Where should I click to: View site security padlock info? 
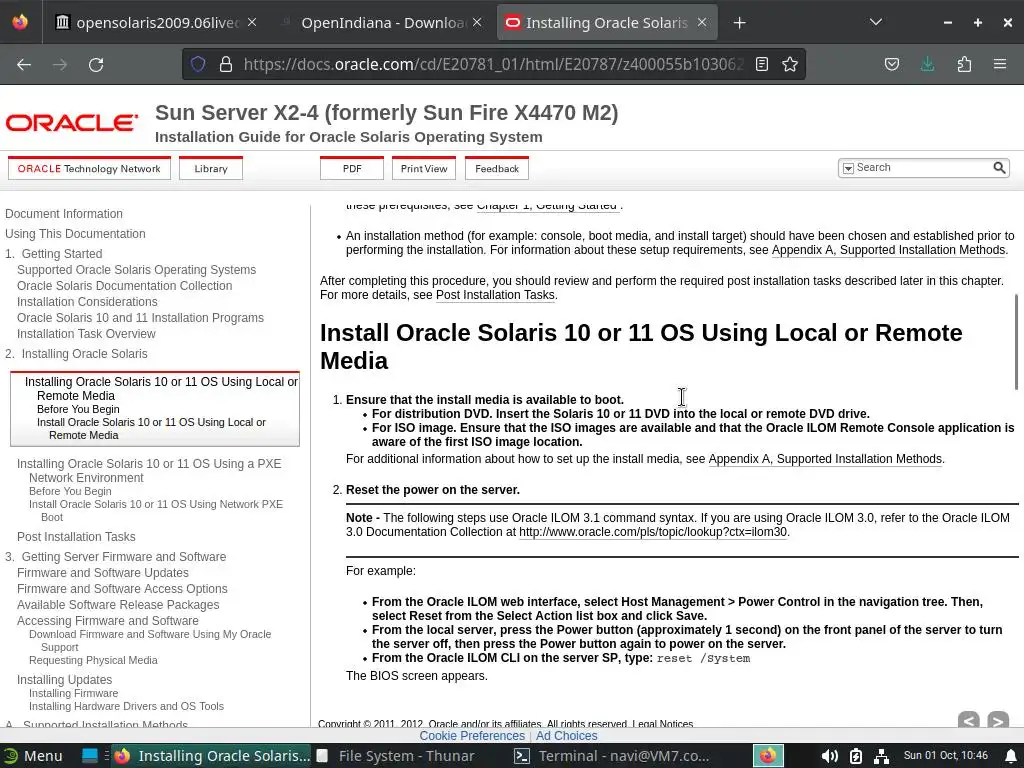[x=226, y=64]
